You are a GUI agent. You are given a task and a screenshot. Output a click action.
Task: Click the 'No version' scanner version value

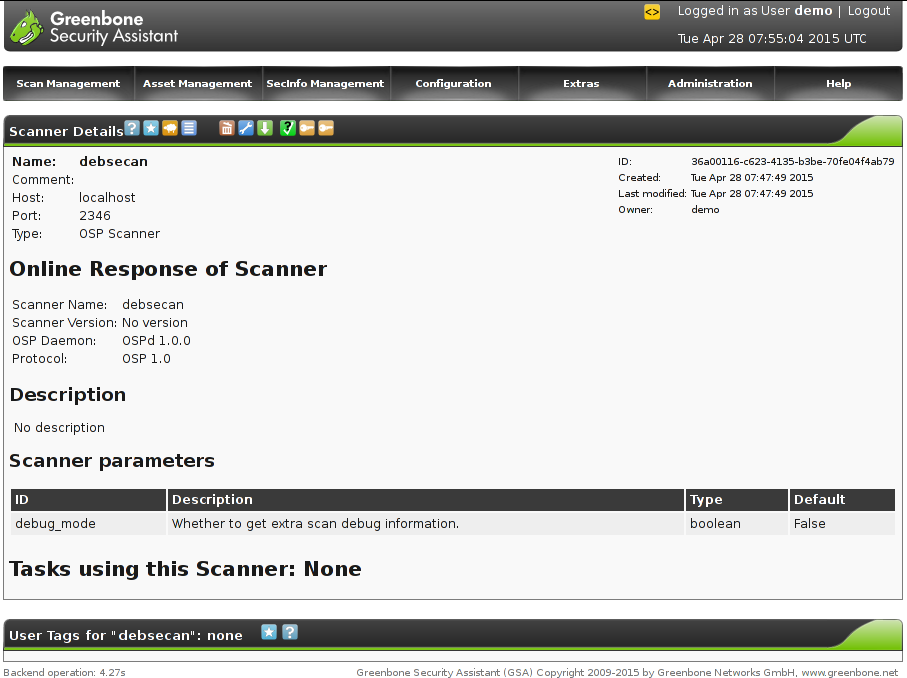154,323
